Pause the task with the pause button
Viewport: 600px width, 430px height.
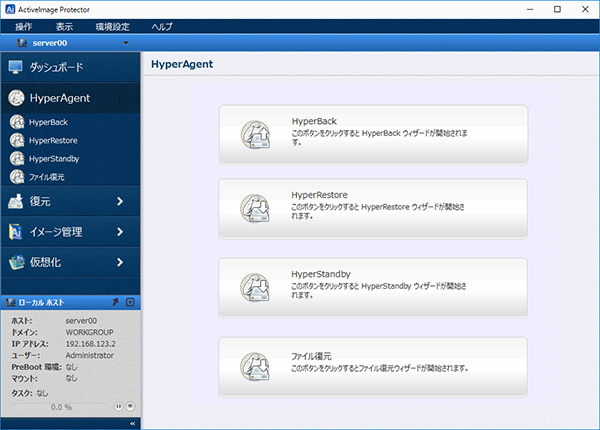click(118, 407)
